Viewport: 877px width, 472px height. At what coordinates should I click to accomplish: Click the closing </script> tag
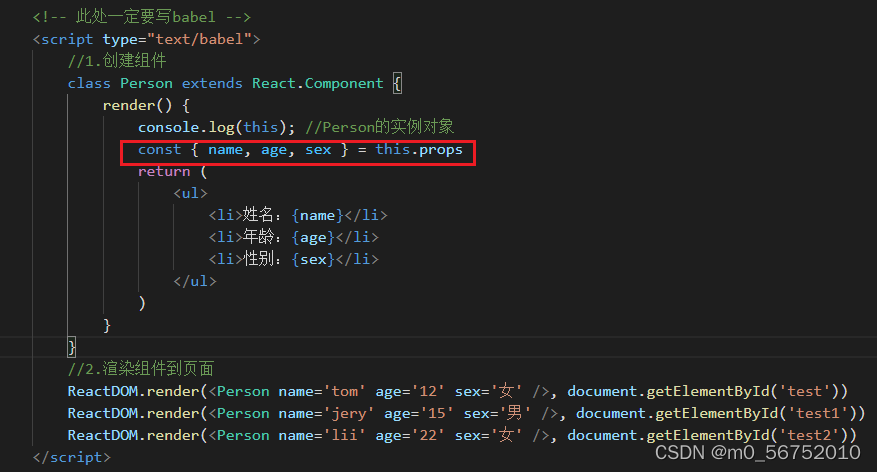click(72, 457)
